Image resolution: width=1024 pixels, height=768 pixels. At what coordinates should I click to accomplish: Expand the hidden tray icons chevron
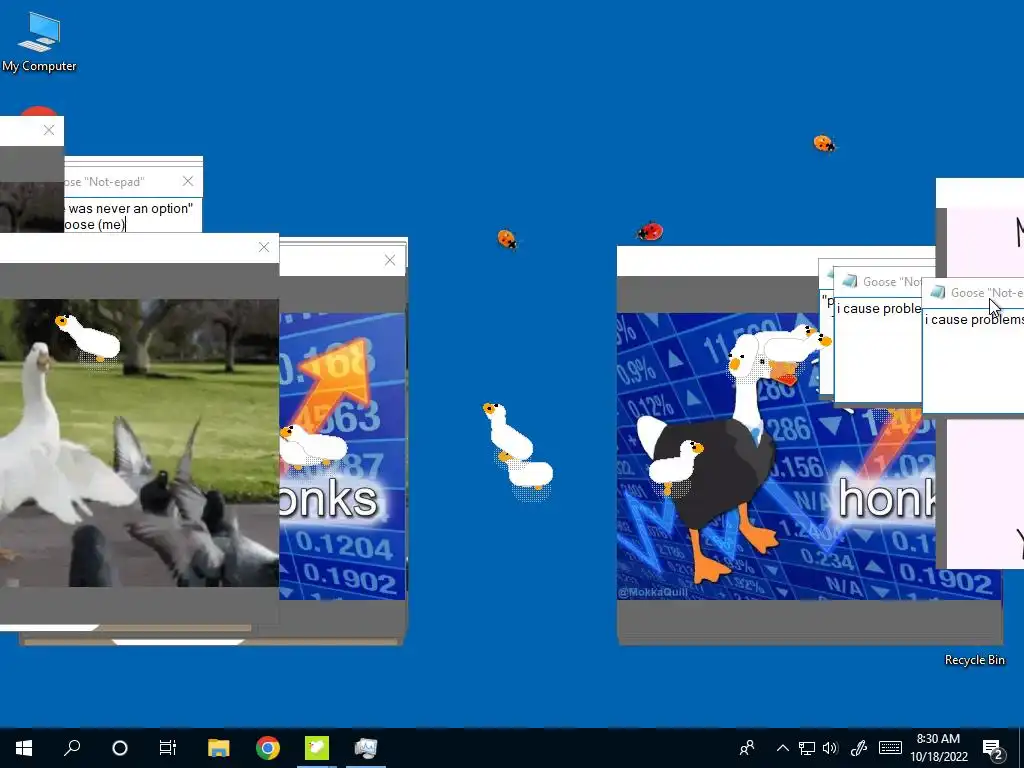point(782,748)
